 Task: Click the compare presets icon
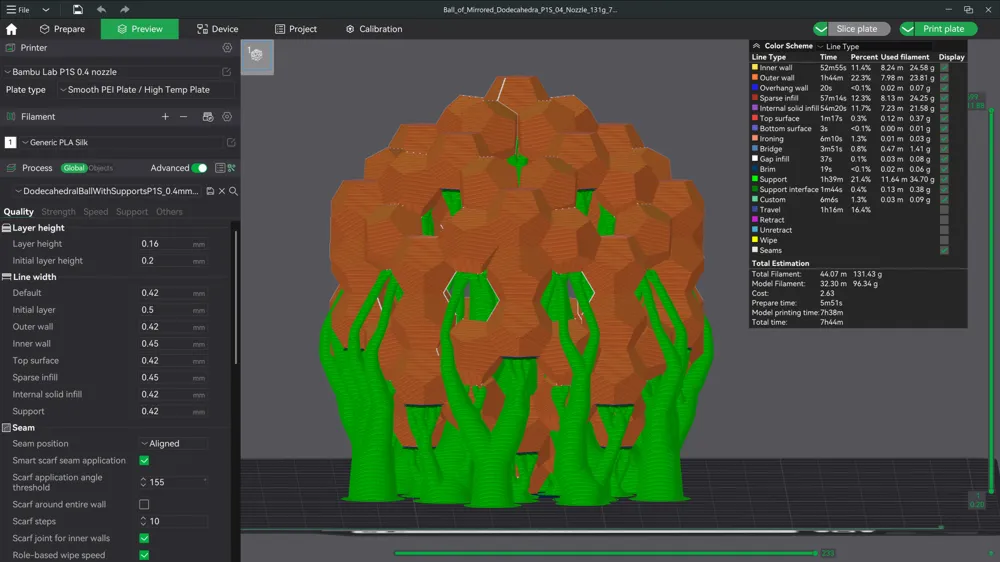click(x=232, y=168)
